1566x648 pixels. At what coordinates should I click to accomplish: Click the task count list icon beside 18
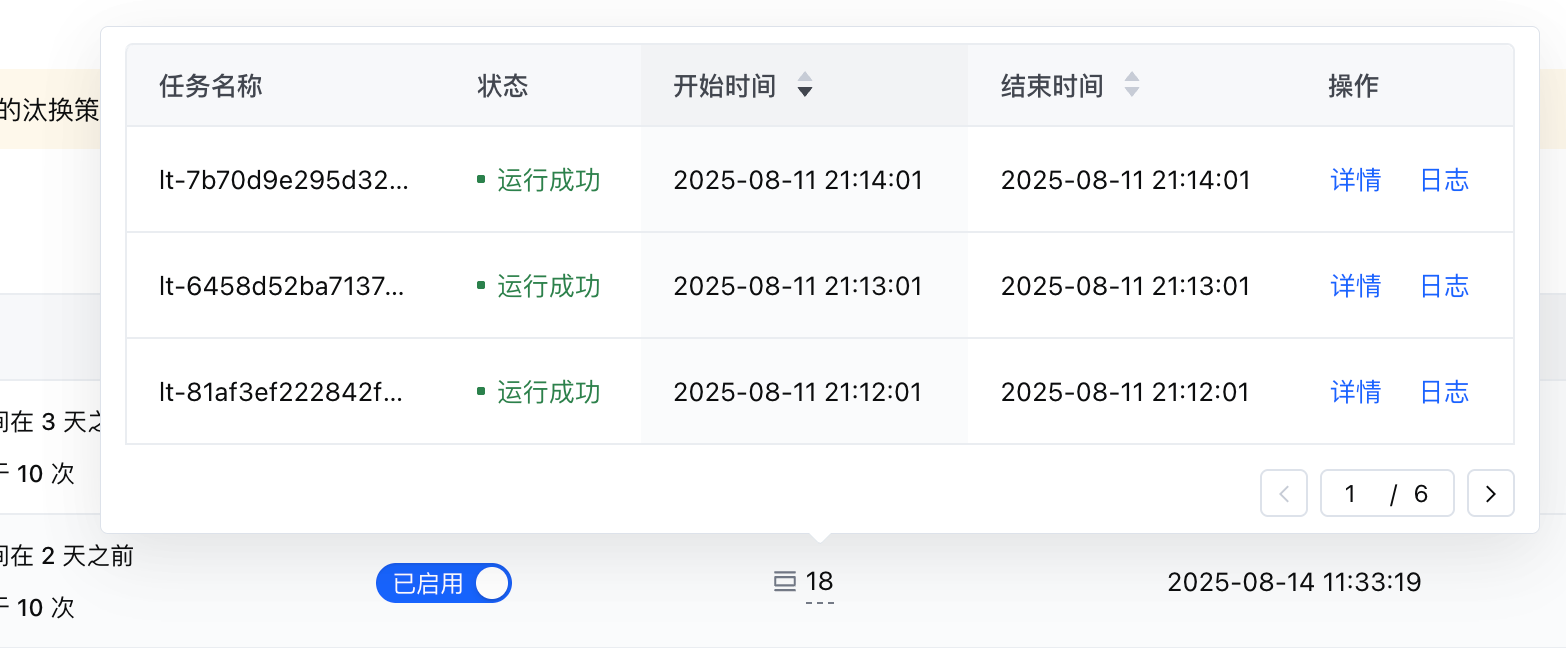pos(785,582)
